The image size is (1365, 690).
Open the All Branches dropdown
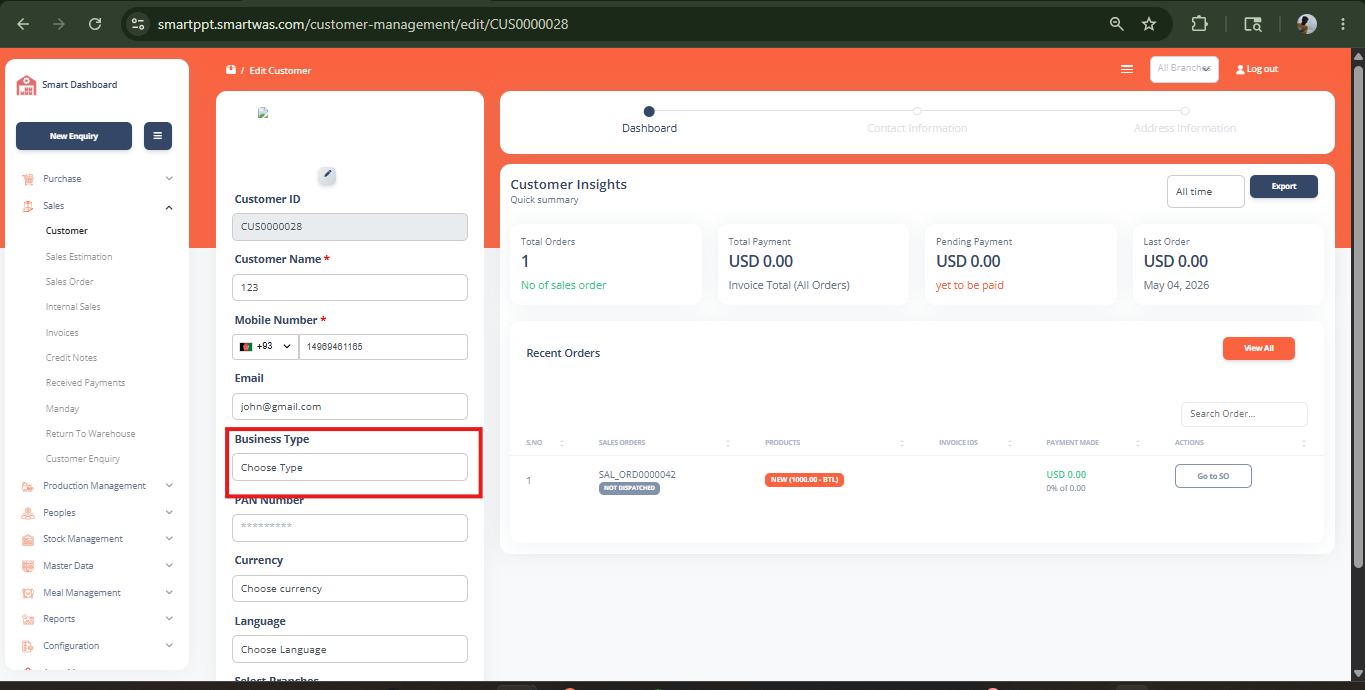(1184, 69)
